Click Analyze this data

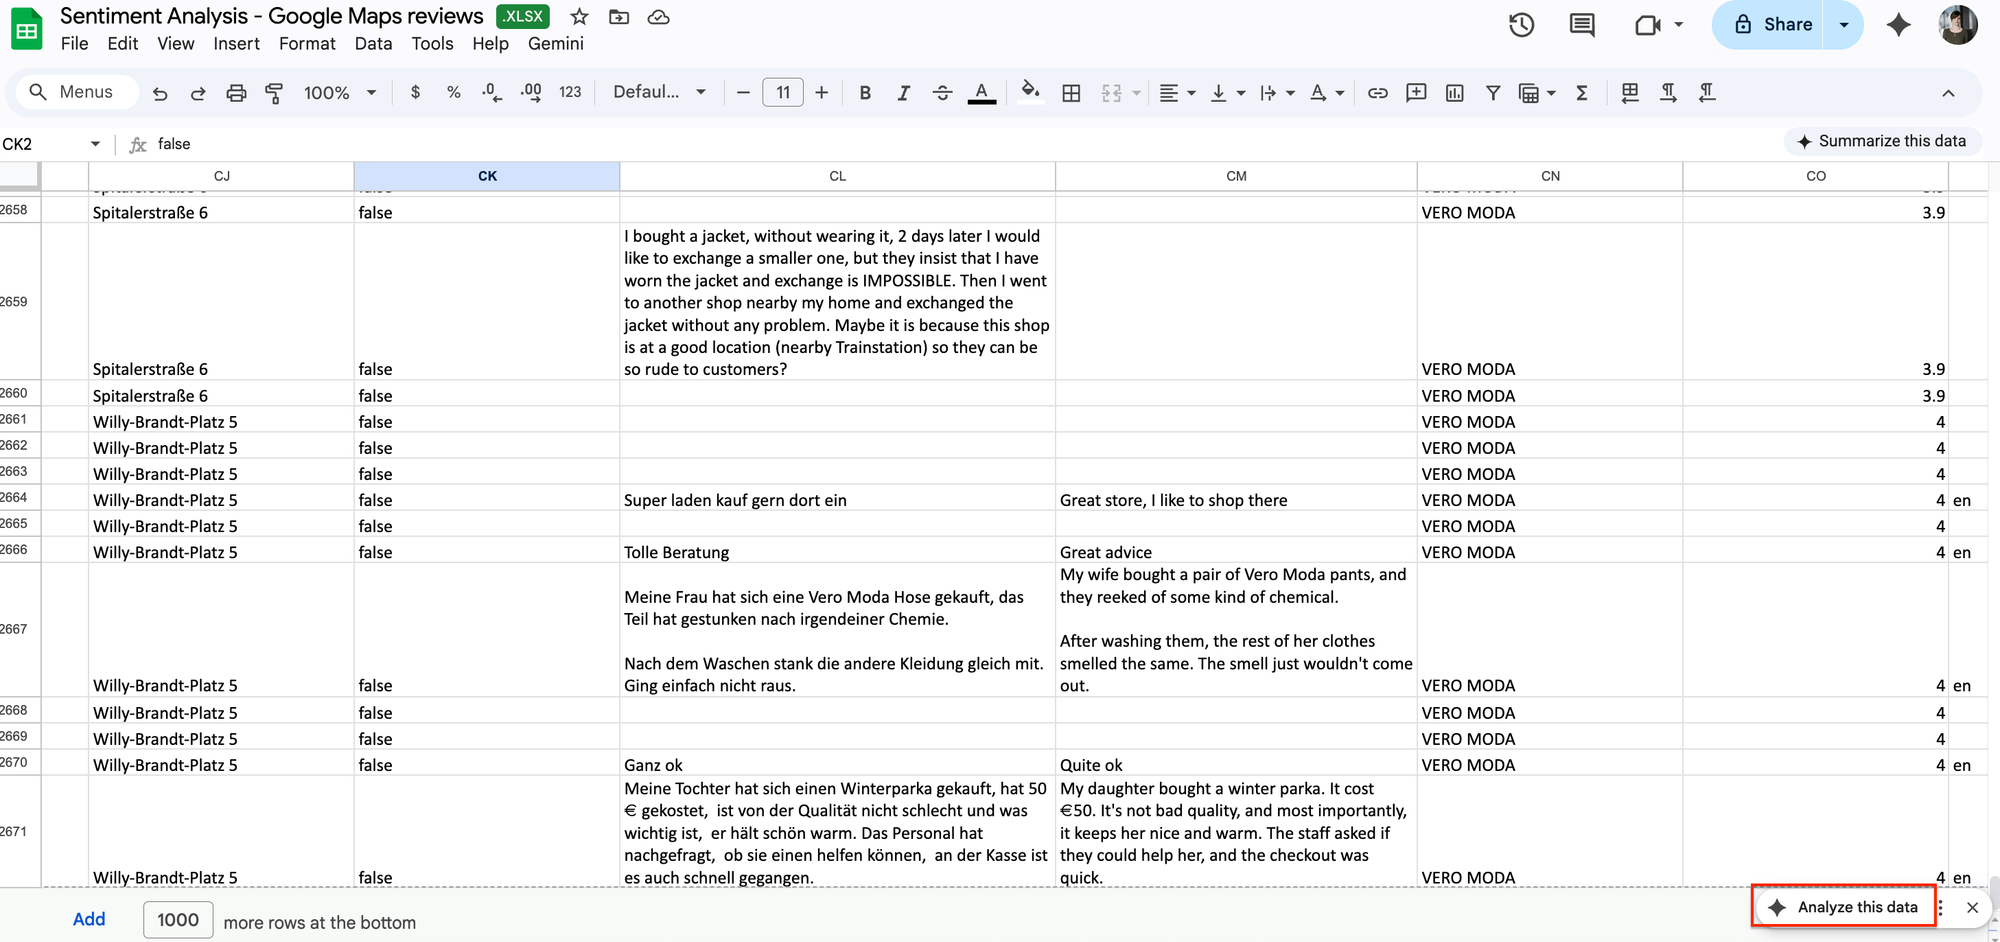coord(1844,907)
